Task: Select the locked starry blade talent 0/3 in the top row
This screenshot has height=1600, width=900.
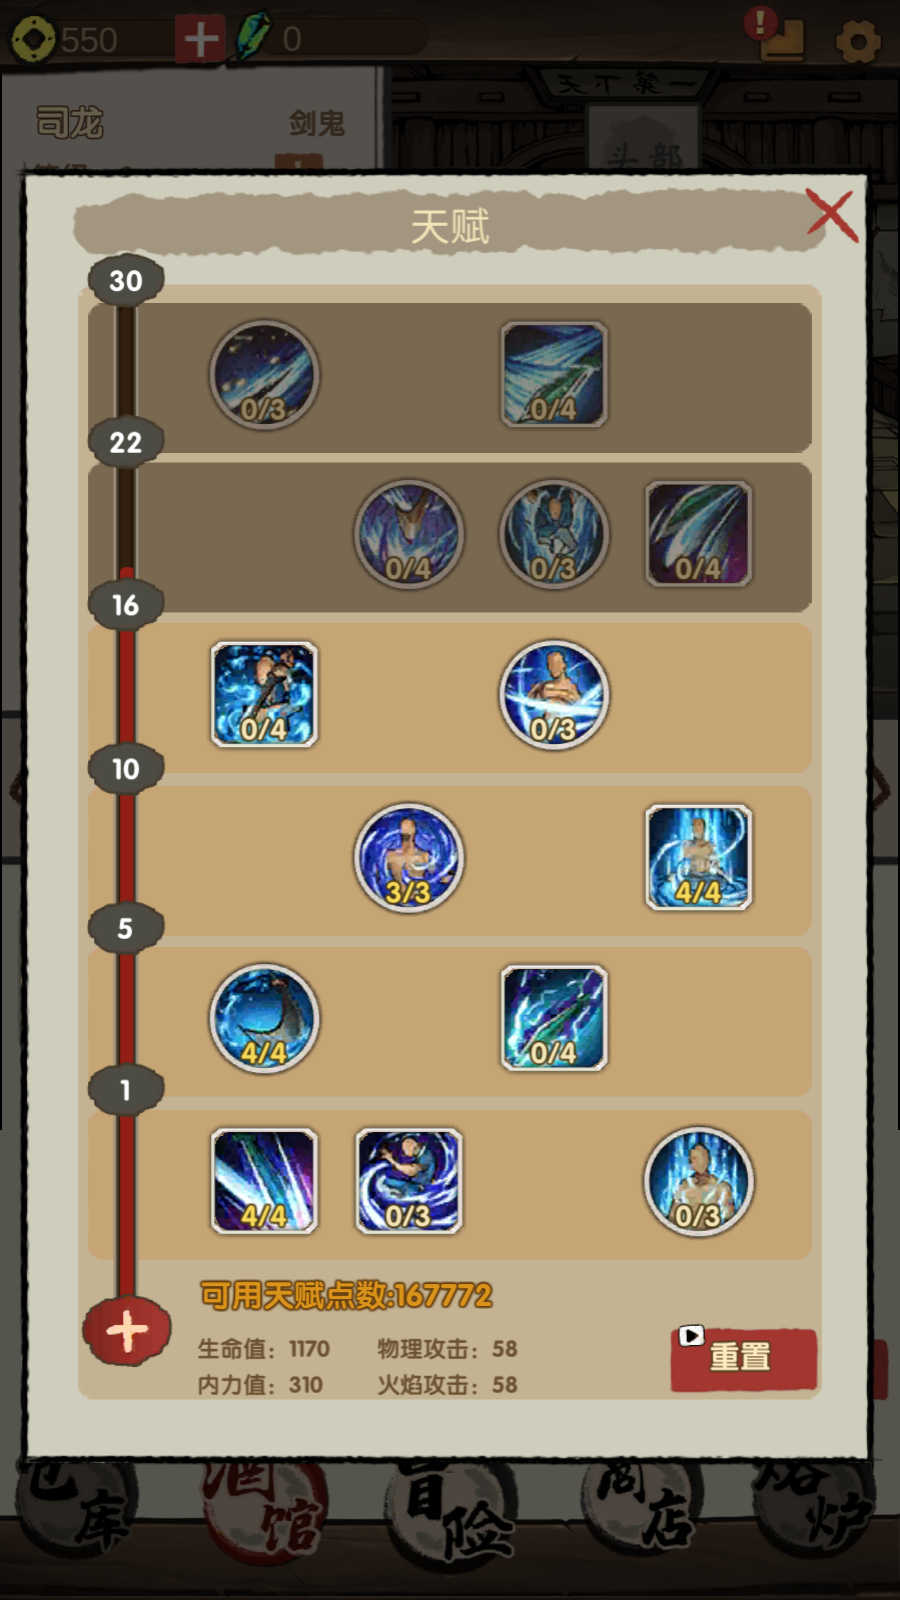Action: [264, 375]
